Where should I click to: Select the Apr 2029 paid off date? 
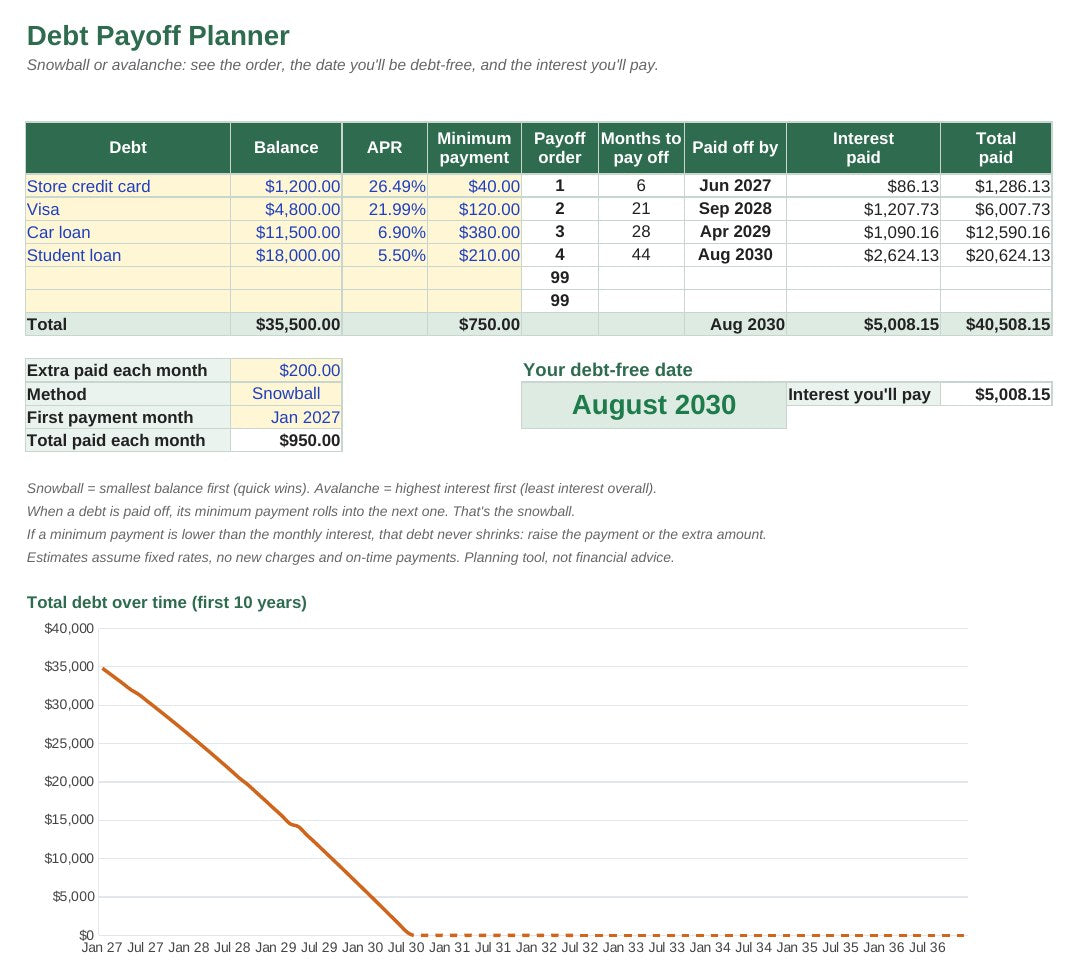735,232
